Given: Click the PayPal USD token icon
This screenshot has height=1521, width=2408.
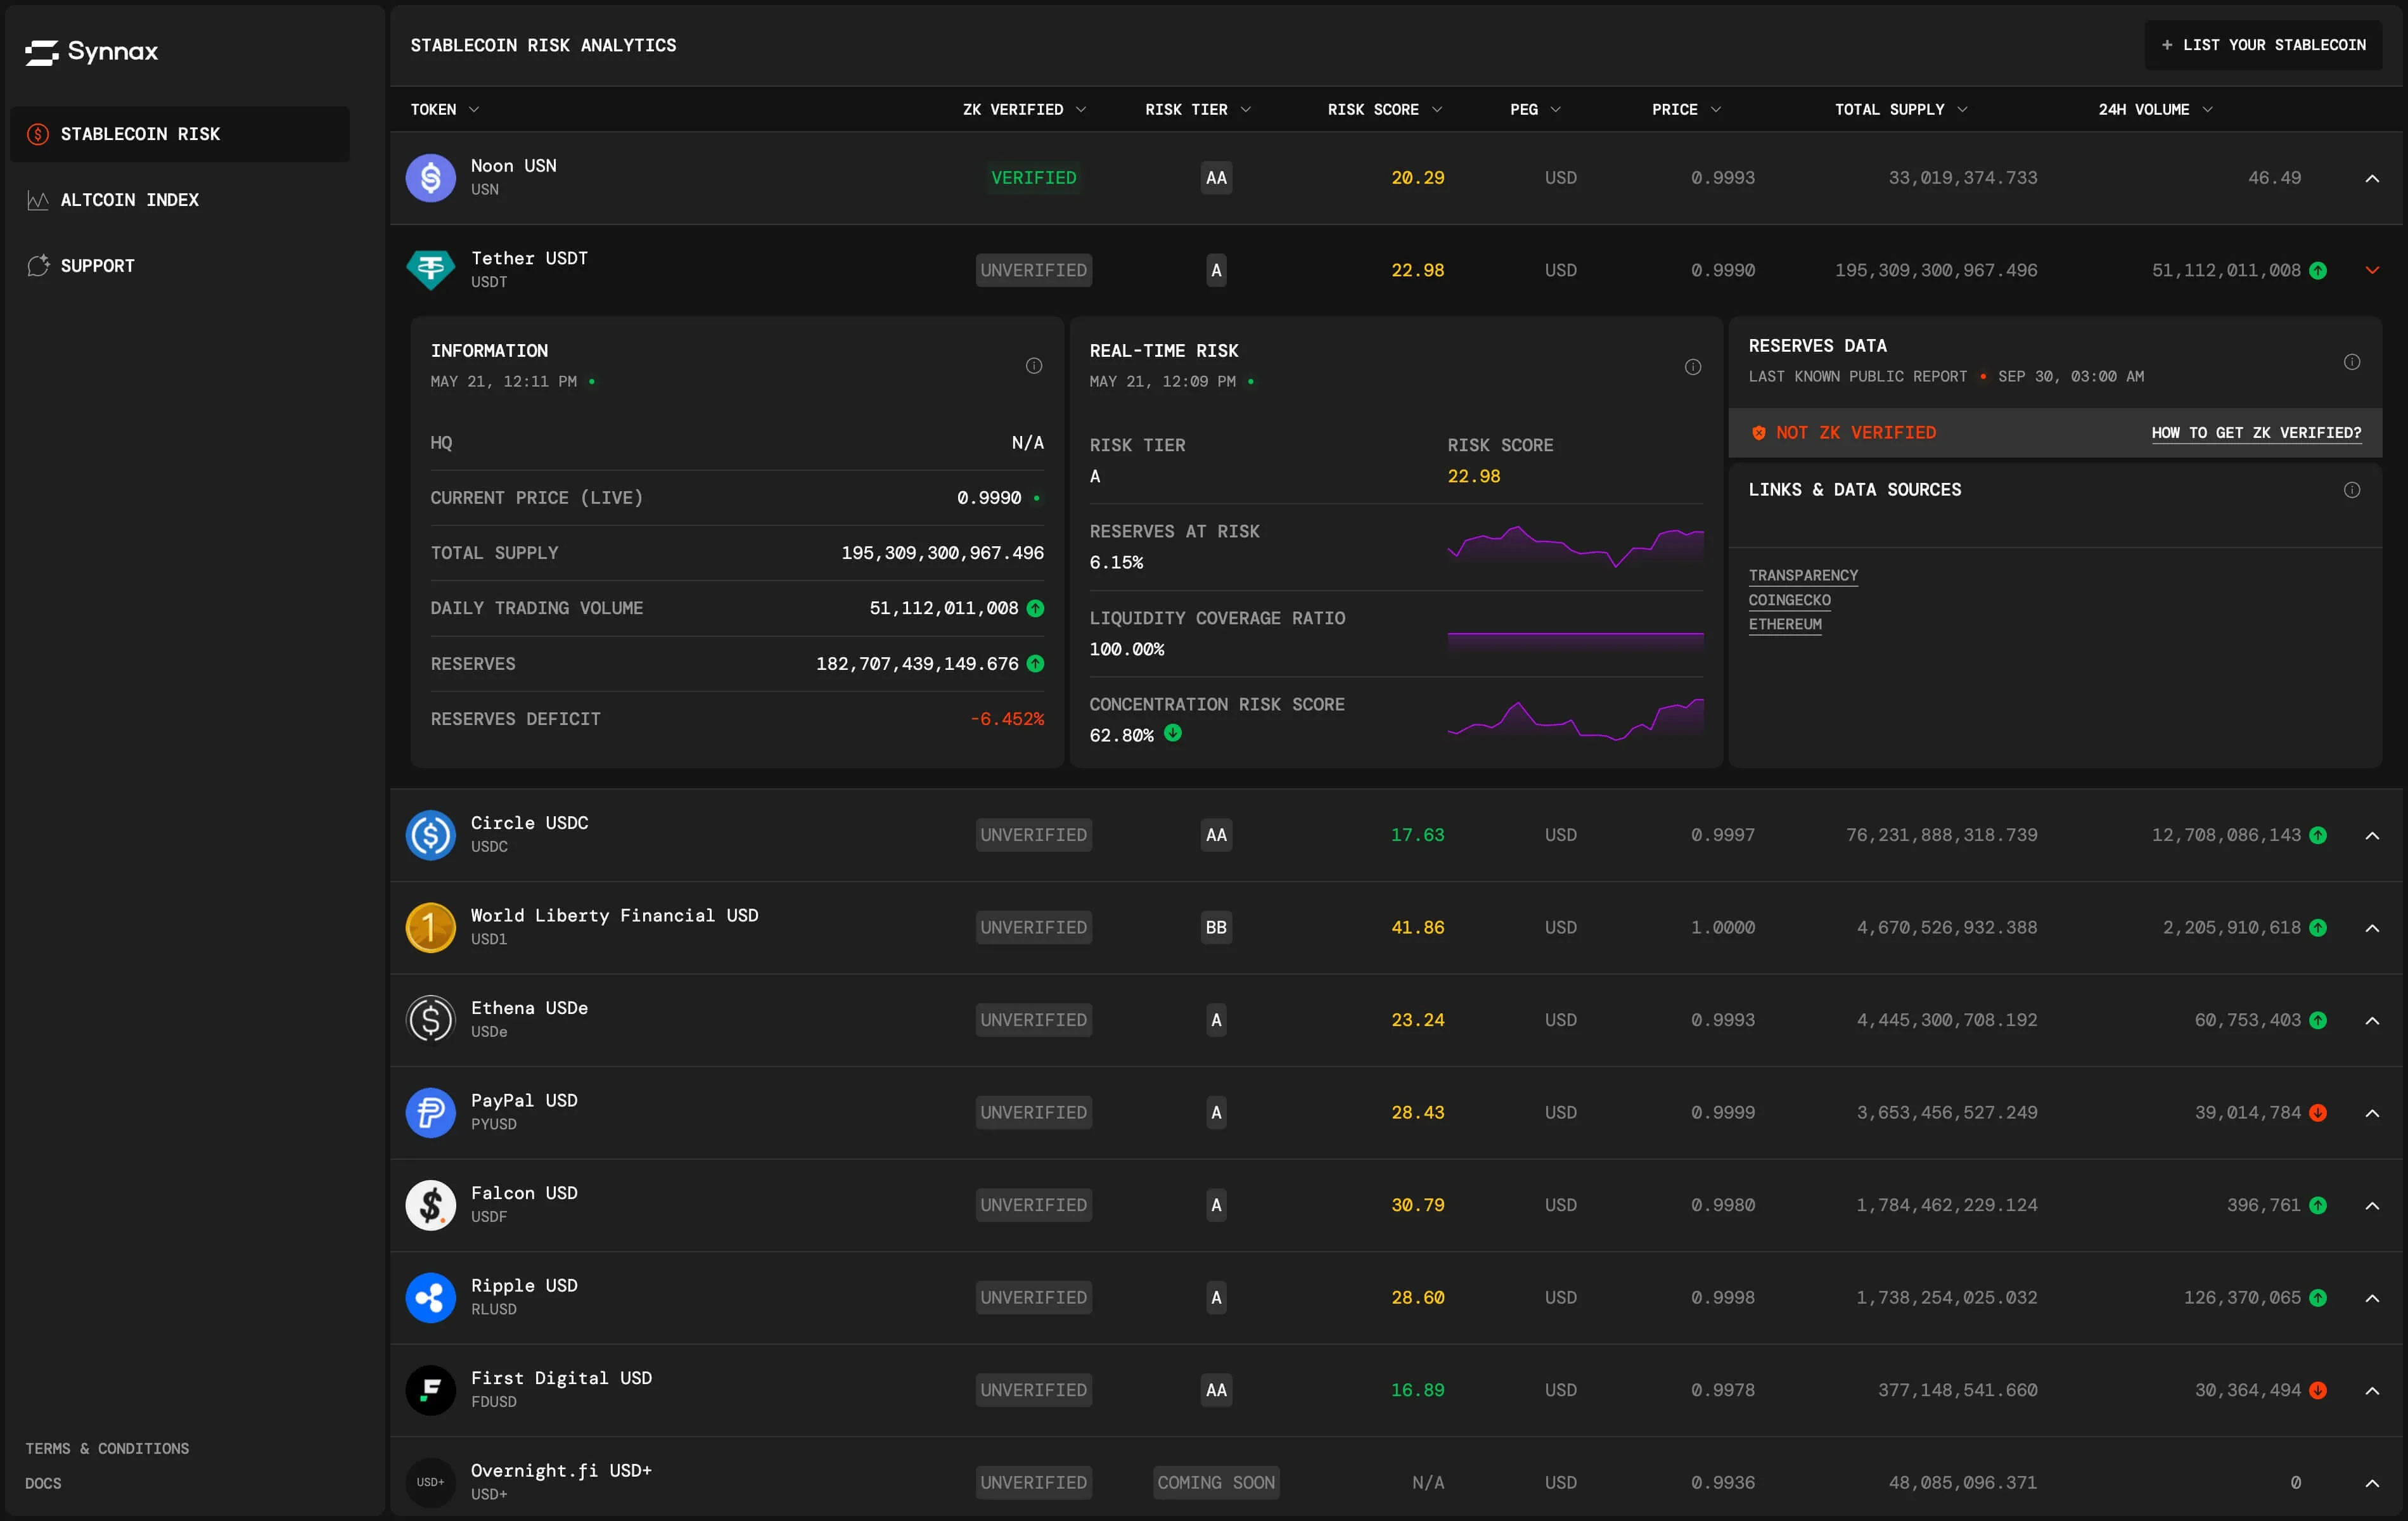Looking at the screenshot, I should (431, 1112).
